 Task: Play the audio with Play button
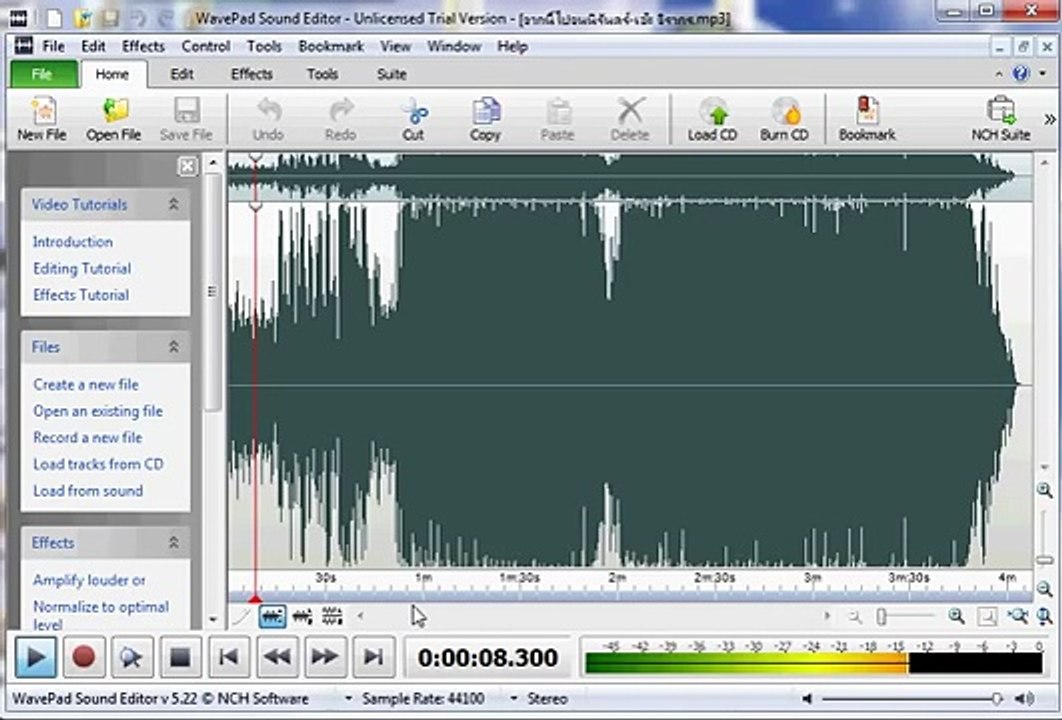[35, 656]
